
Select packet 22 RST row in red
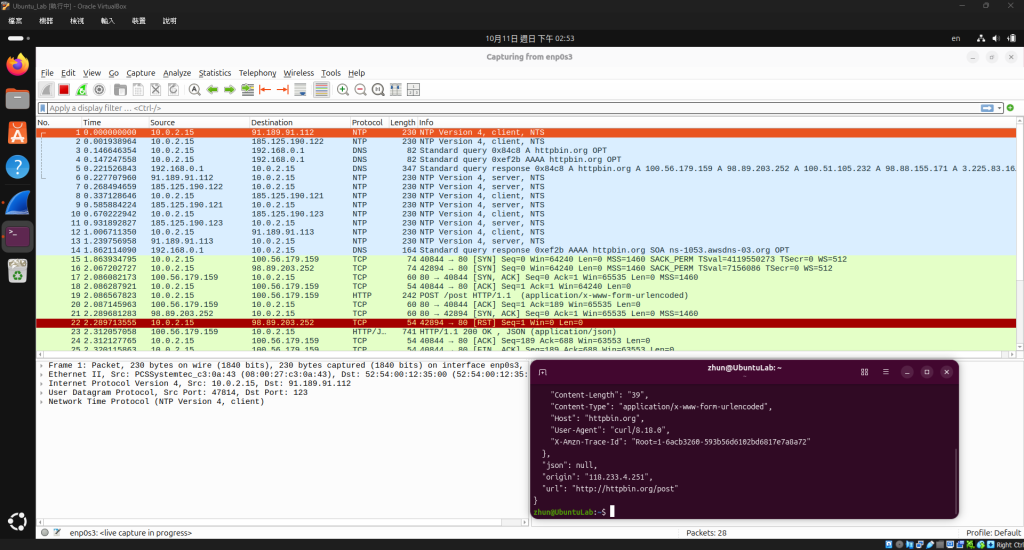tap(526, 323)
